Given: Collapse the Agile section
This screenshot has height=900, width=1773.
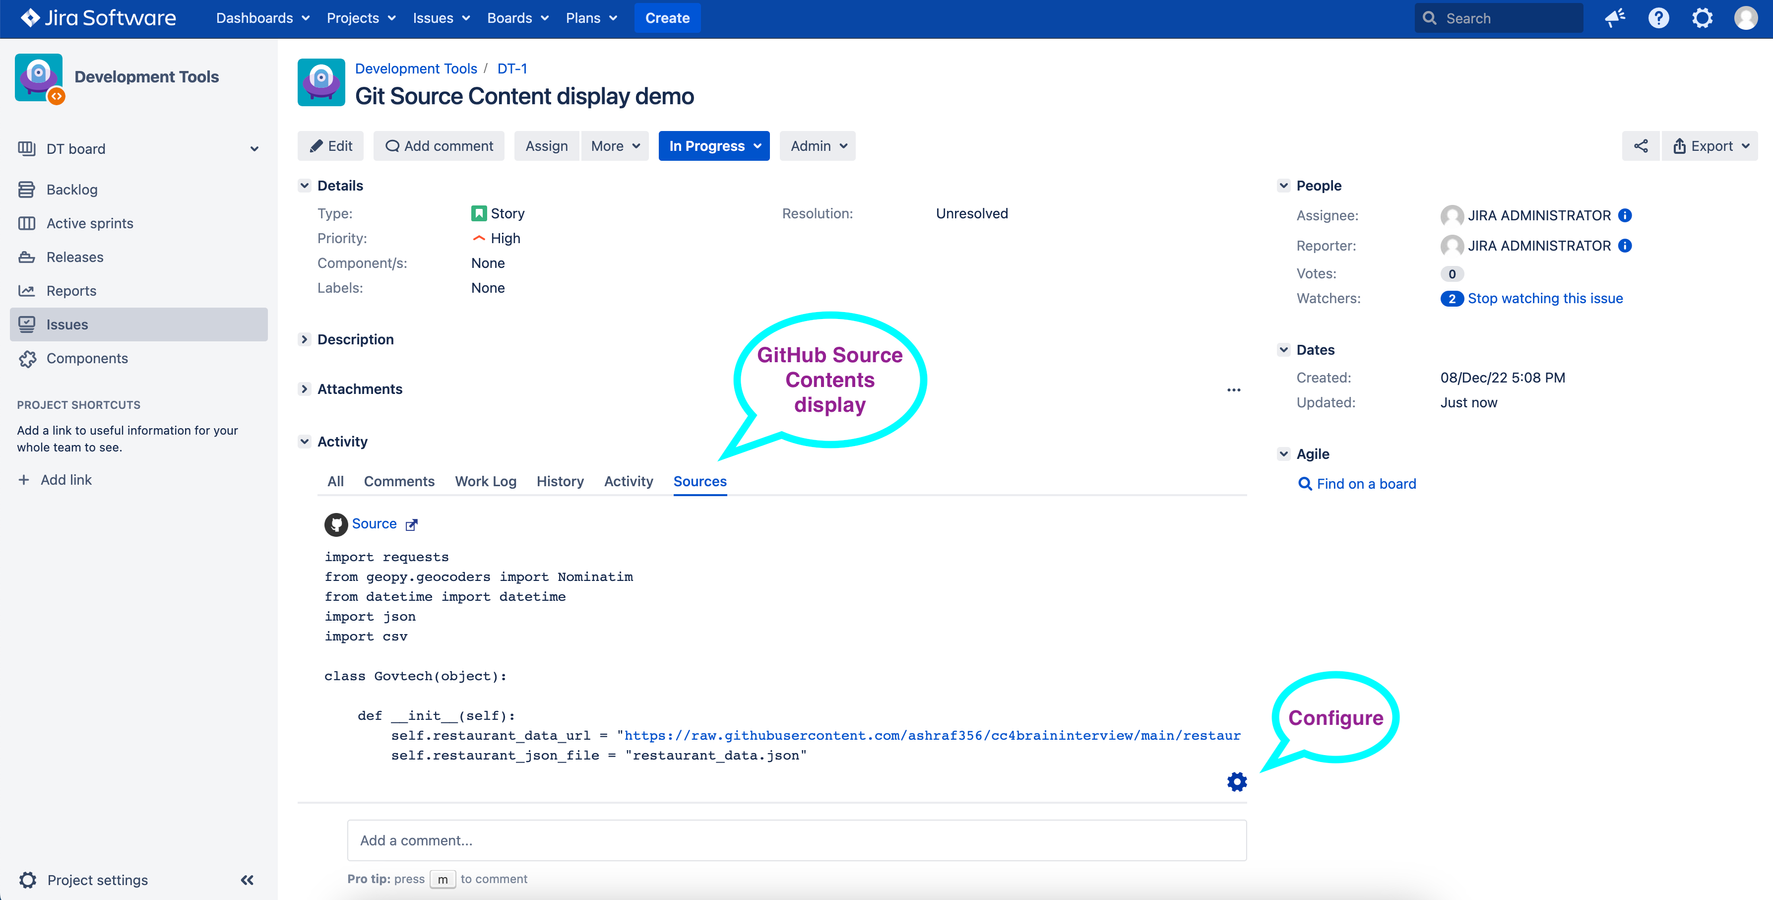Looking at the screenshot, I should (x=1284, y=454).
